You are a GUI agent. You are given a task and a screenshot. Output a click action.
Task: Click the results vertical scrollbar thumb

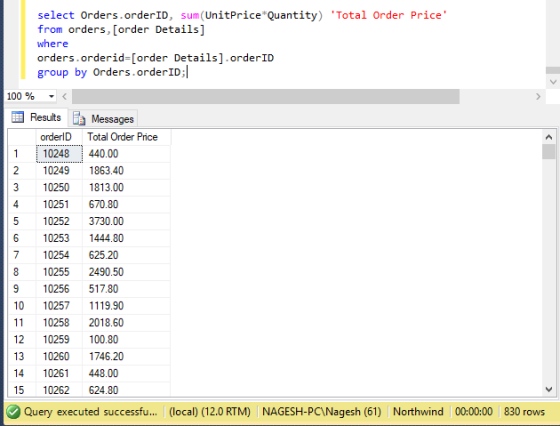[549, 152]
